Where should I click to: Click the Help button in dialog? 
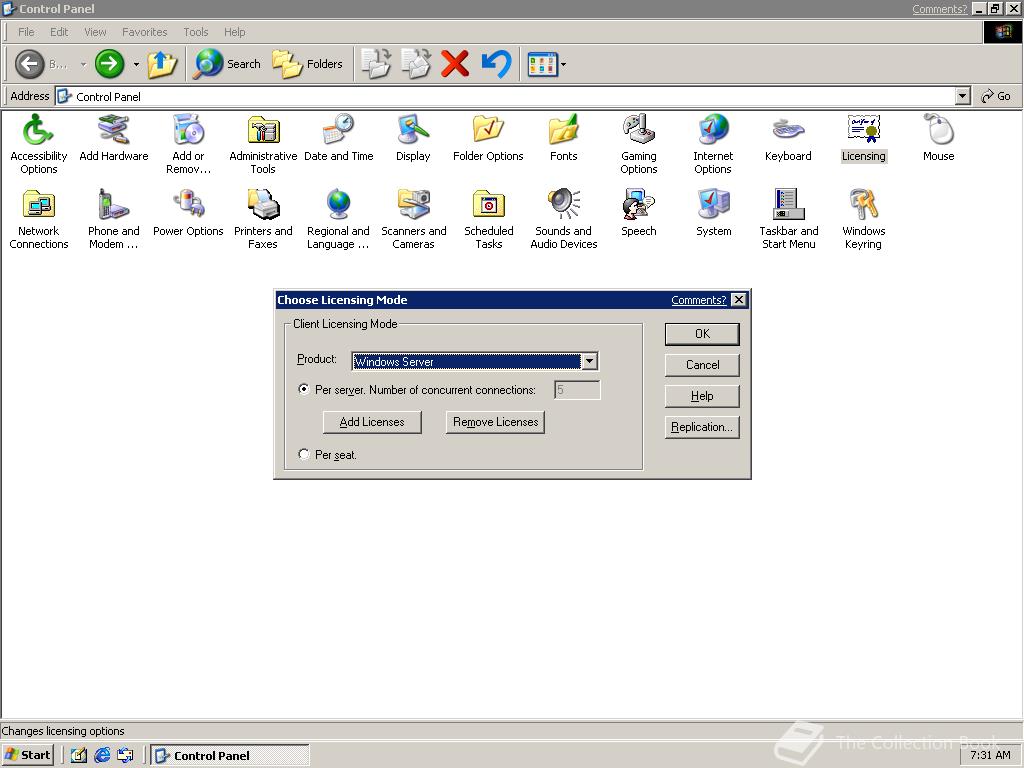point(702,396)
